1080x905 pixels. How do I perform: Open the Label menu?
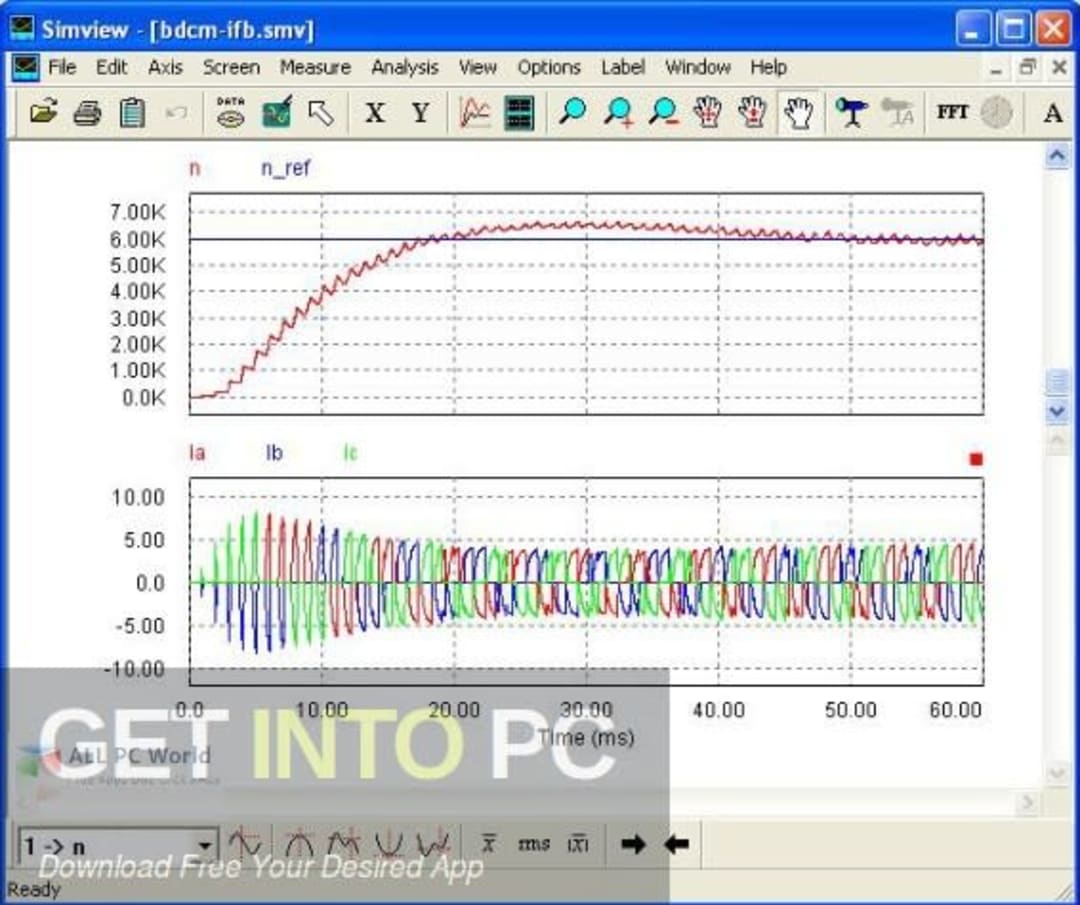click(x=623, y=67)
